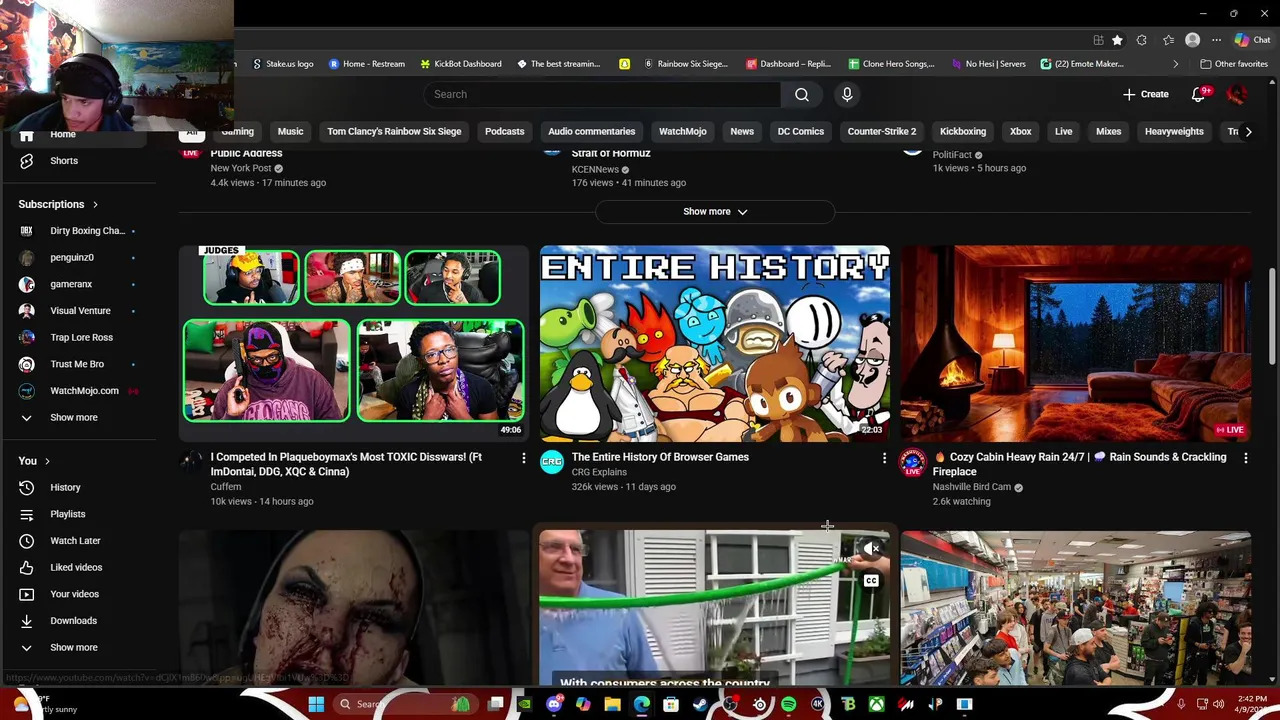Click the Create video button

click(x=1145, y=94)
